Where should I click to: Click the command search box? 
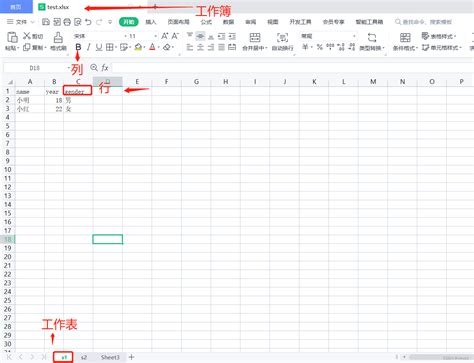[x=424, y=22]
